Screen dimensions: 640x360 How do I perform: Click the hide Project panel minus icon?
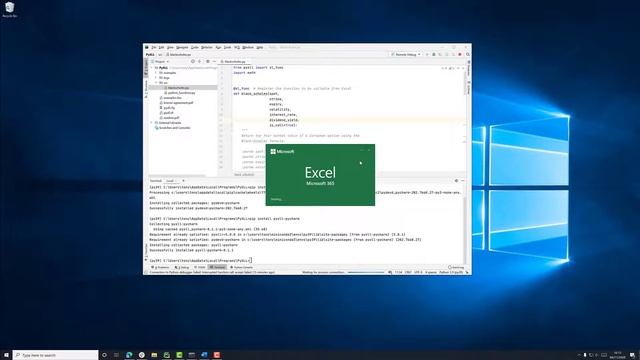[x=214, y=62]
